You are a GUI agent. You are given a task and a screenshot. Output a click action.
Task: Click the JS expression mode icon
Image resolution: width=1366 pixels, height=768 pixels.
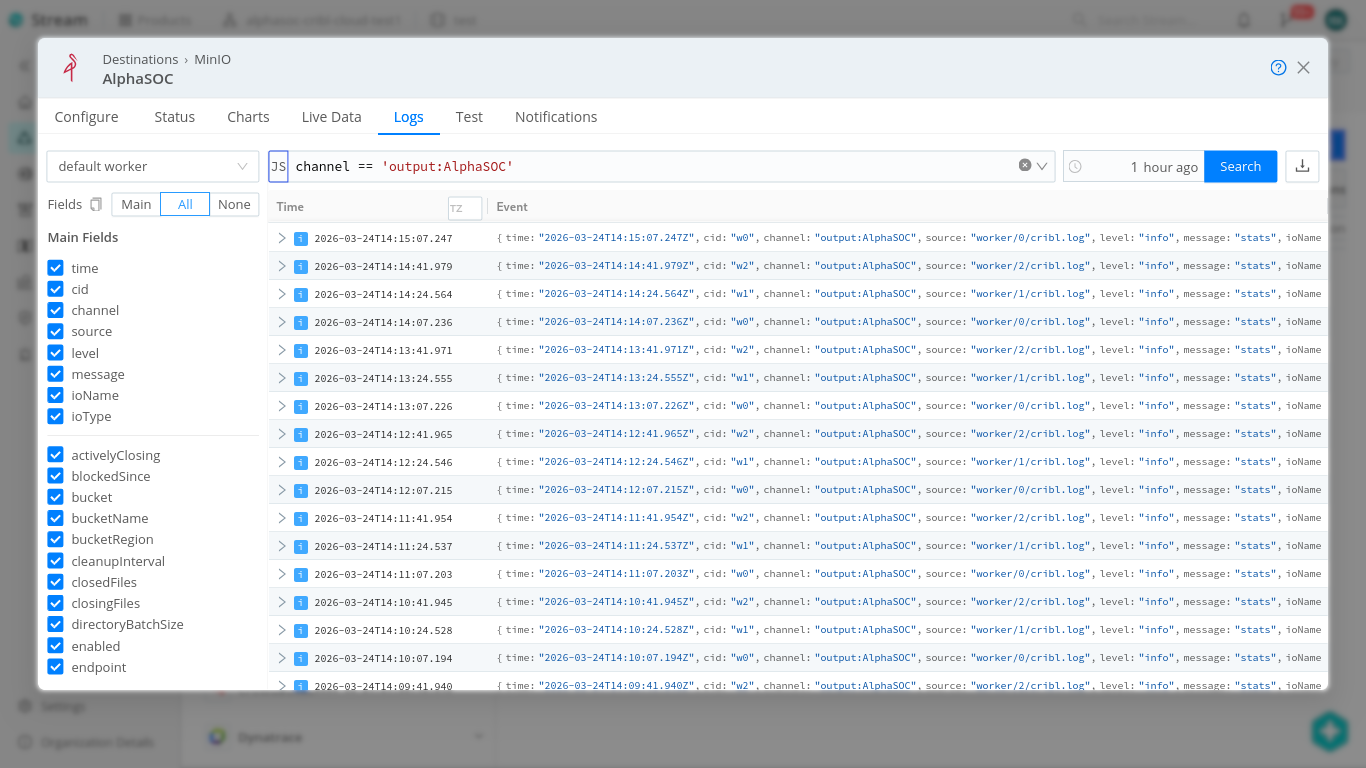[279, 167]
